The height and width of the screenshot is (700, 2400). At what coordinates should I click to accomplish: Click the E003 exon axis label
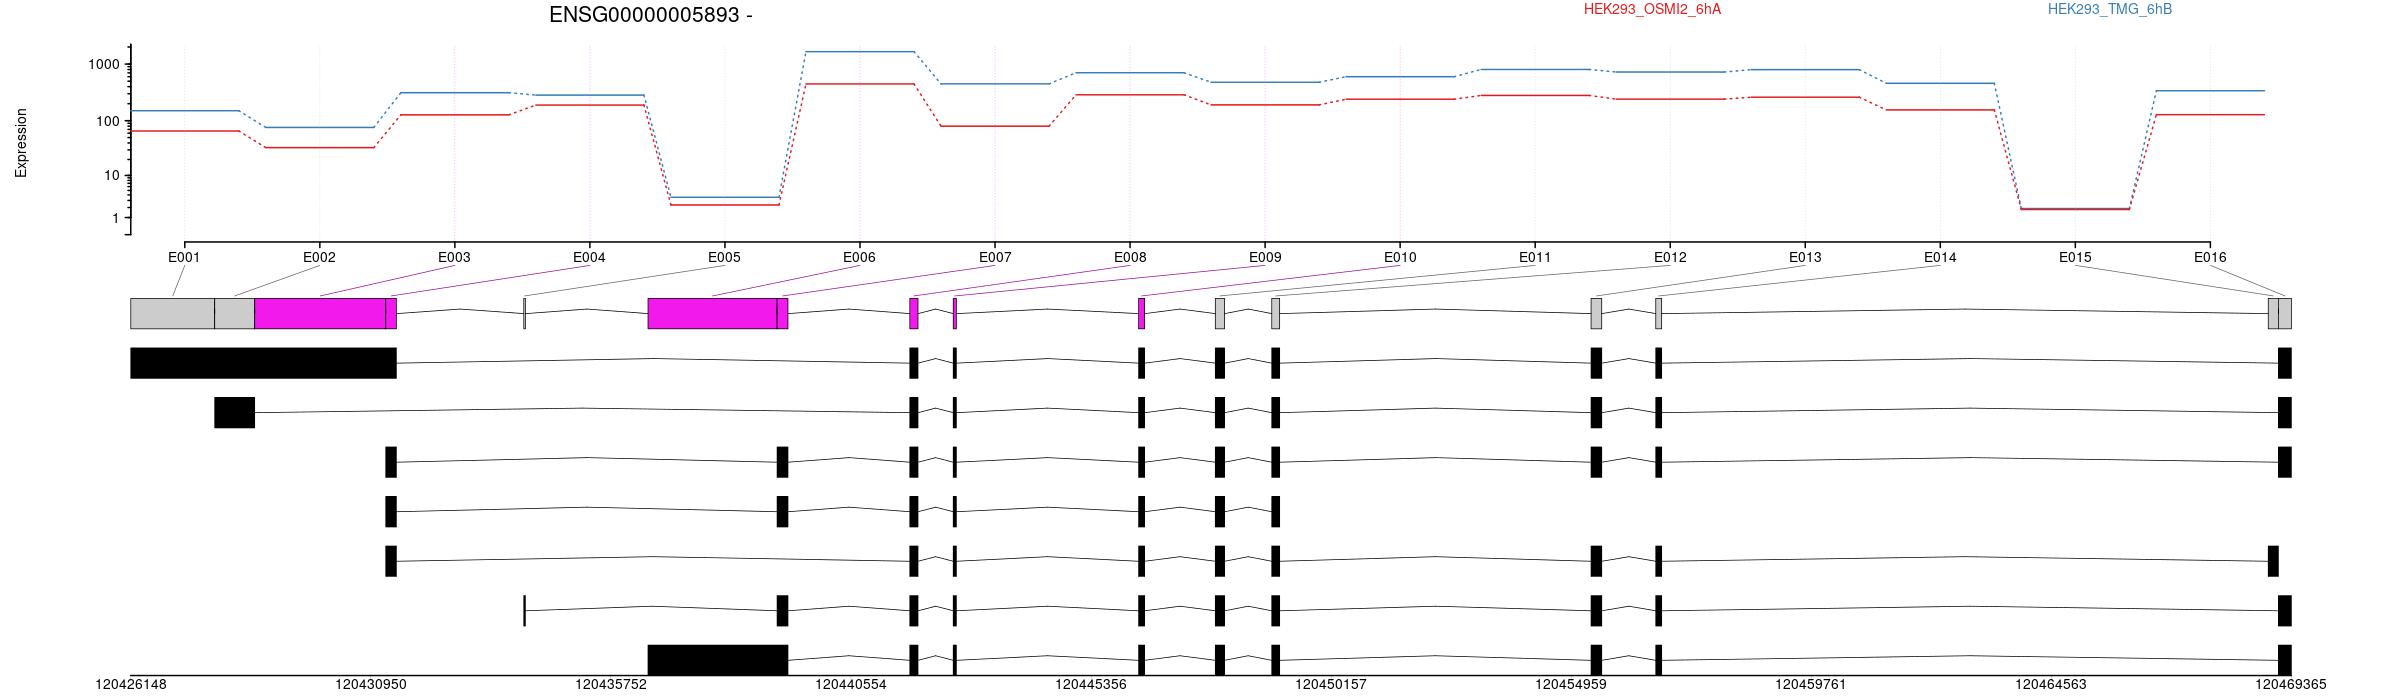pos(454,257)
